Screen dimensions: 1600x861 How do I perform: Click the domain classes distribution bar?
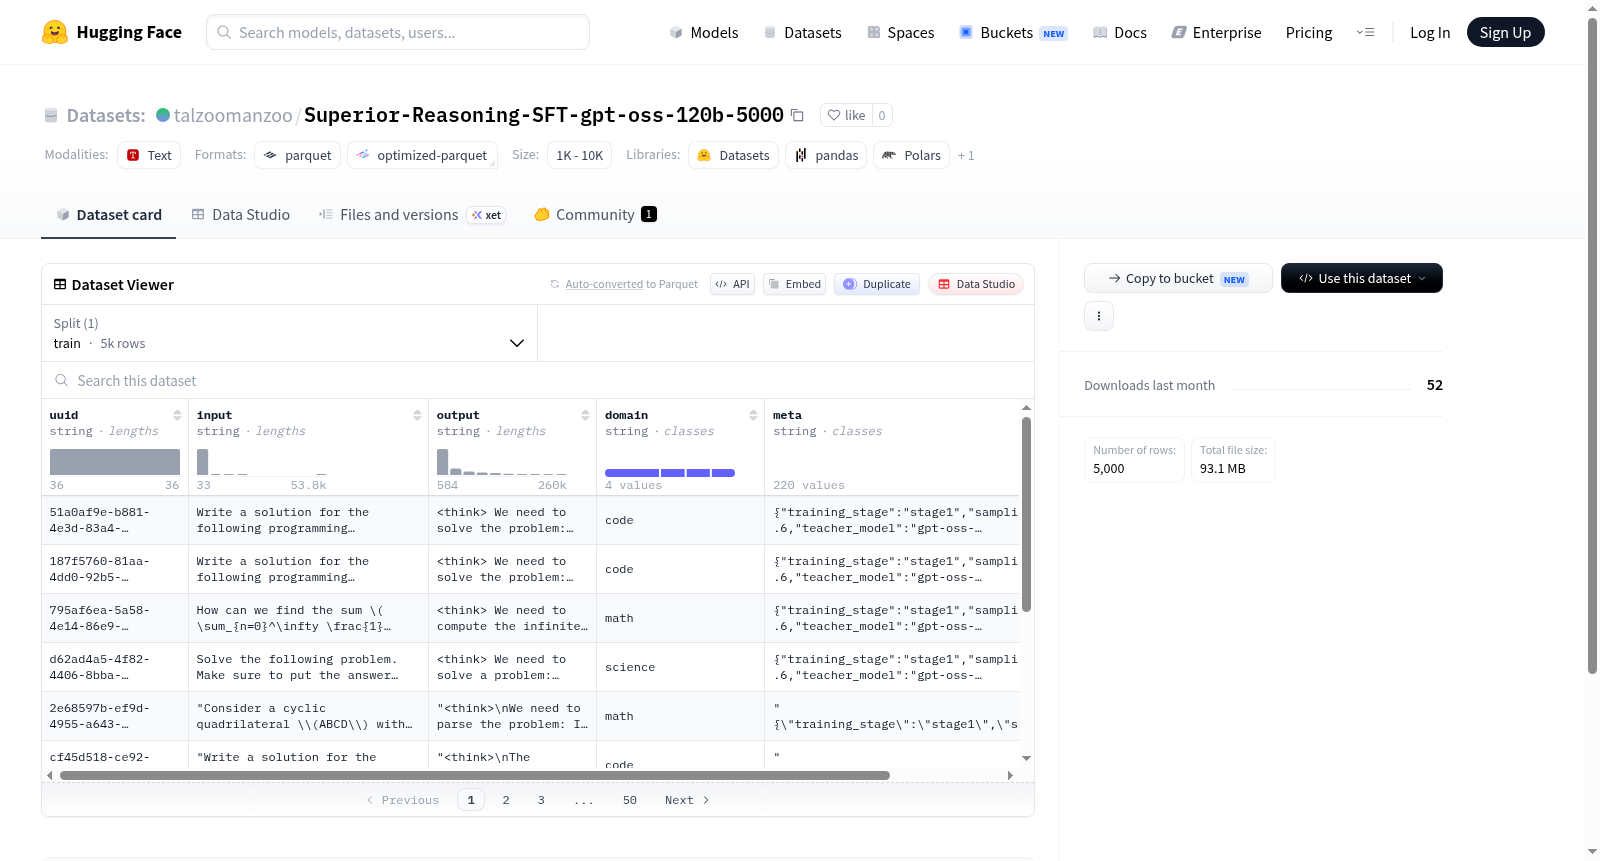pyautogui.click(x=670, y=473)
